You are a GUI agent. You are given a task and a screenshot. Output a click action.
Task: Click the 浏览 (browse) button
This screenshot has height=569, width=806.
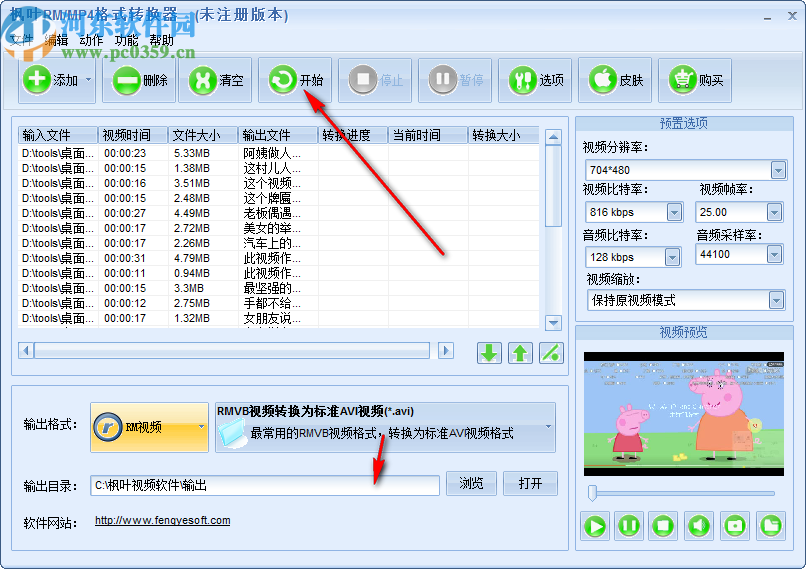tap(471, 483)
